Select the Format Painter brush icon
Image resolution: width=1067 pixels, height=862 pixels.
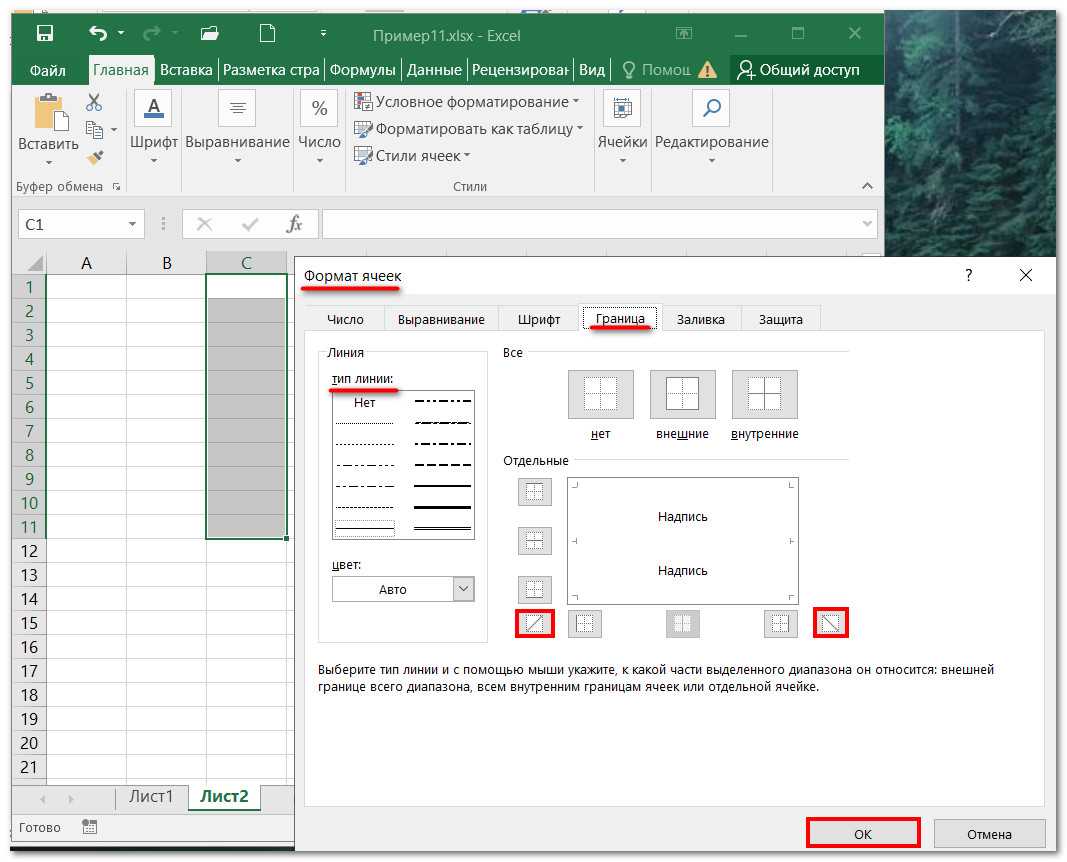(94, 157)
